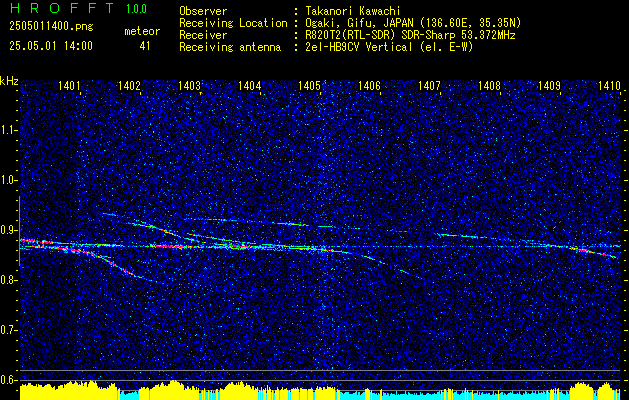
Task: Click time axis label 1409
Action: (x=550, y=85)
